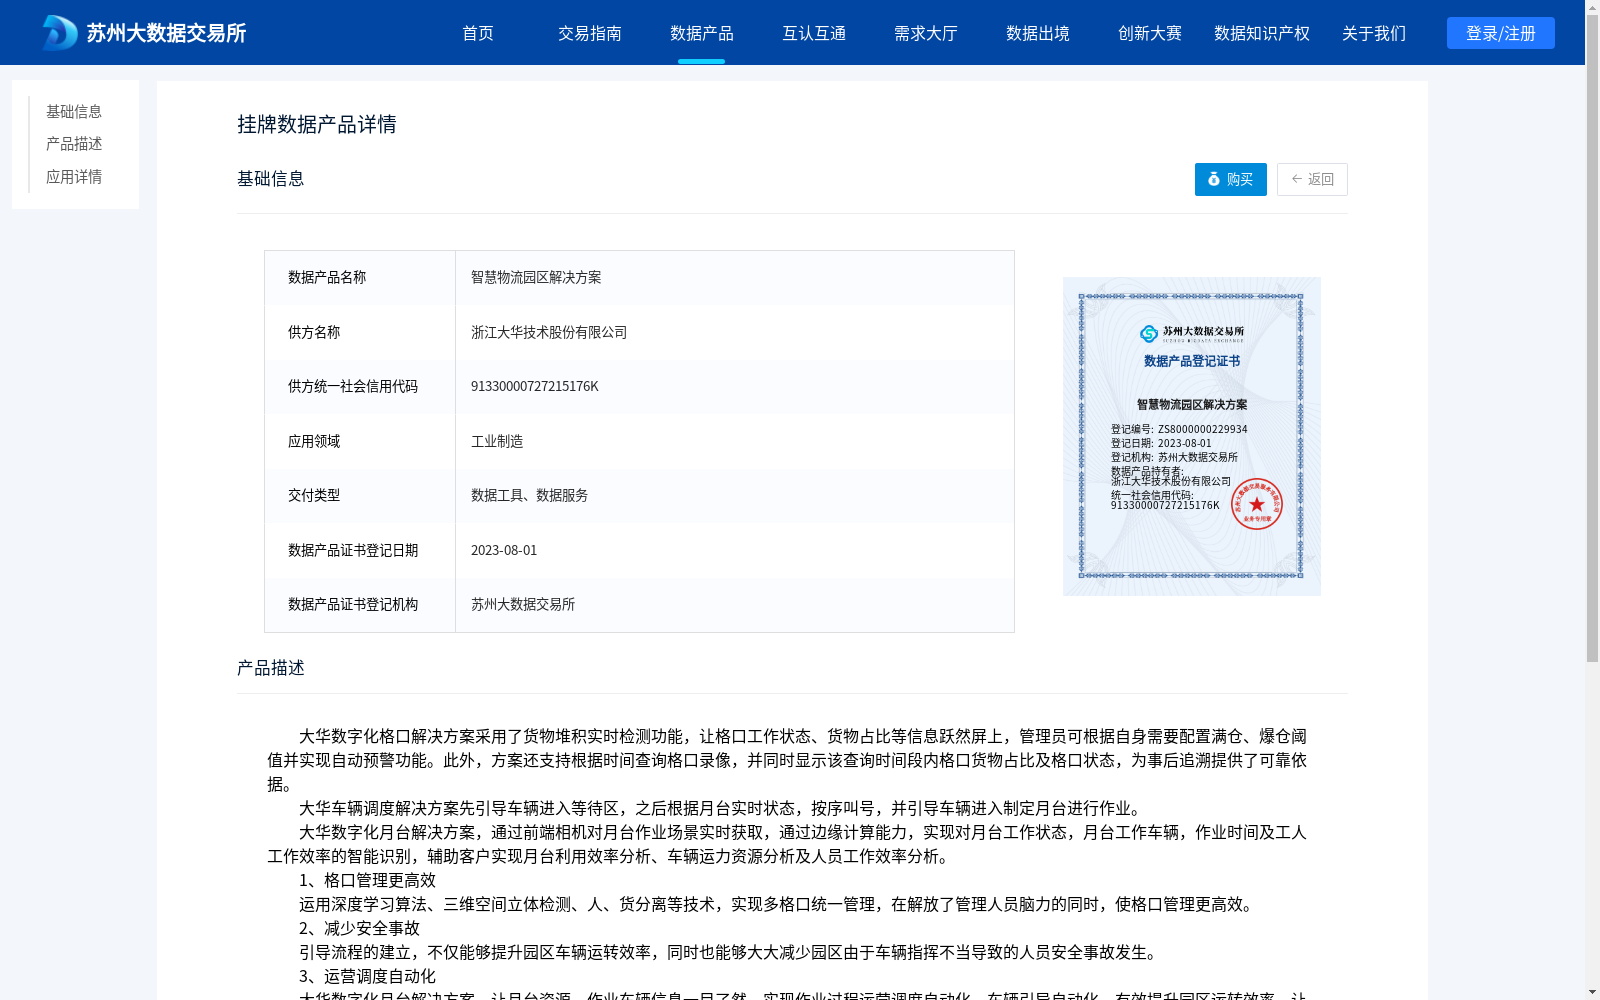
Task: Click the 3、运营调度自动化 description line
Action: 367,976
